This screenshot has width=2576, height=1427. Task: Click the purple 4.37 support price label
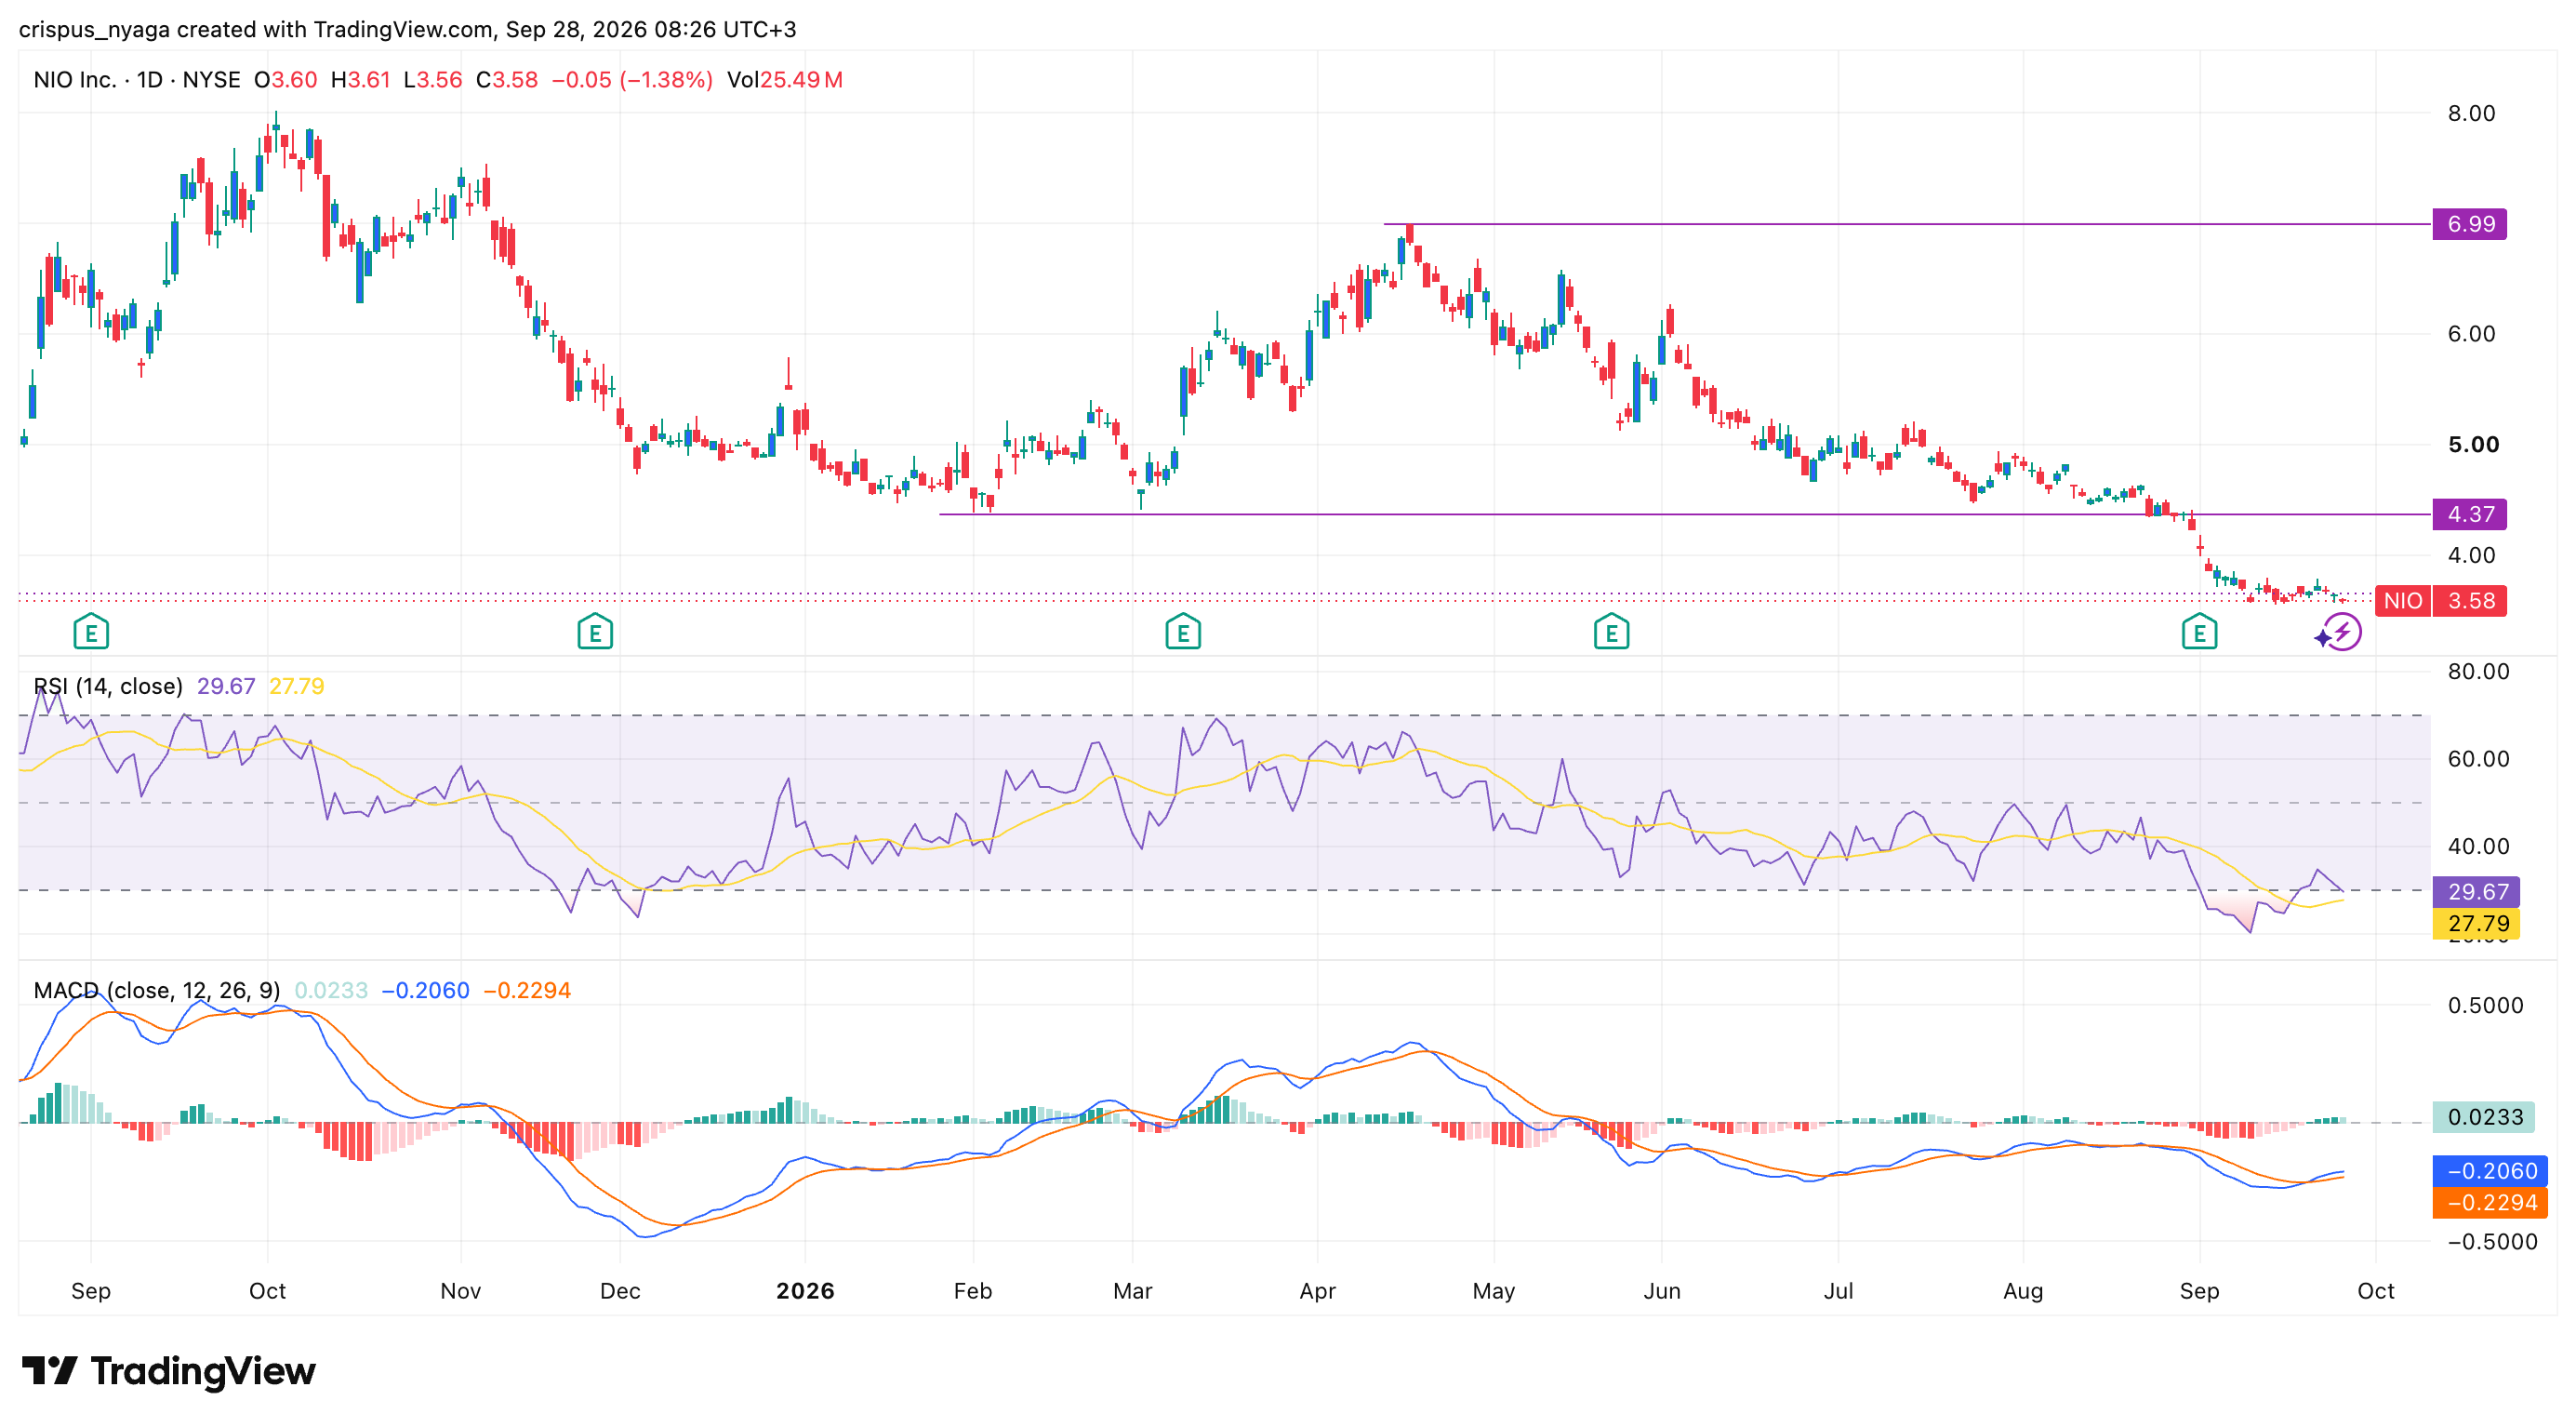click(x=2470, y=514)
